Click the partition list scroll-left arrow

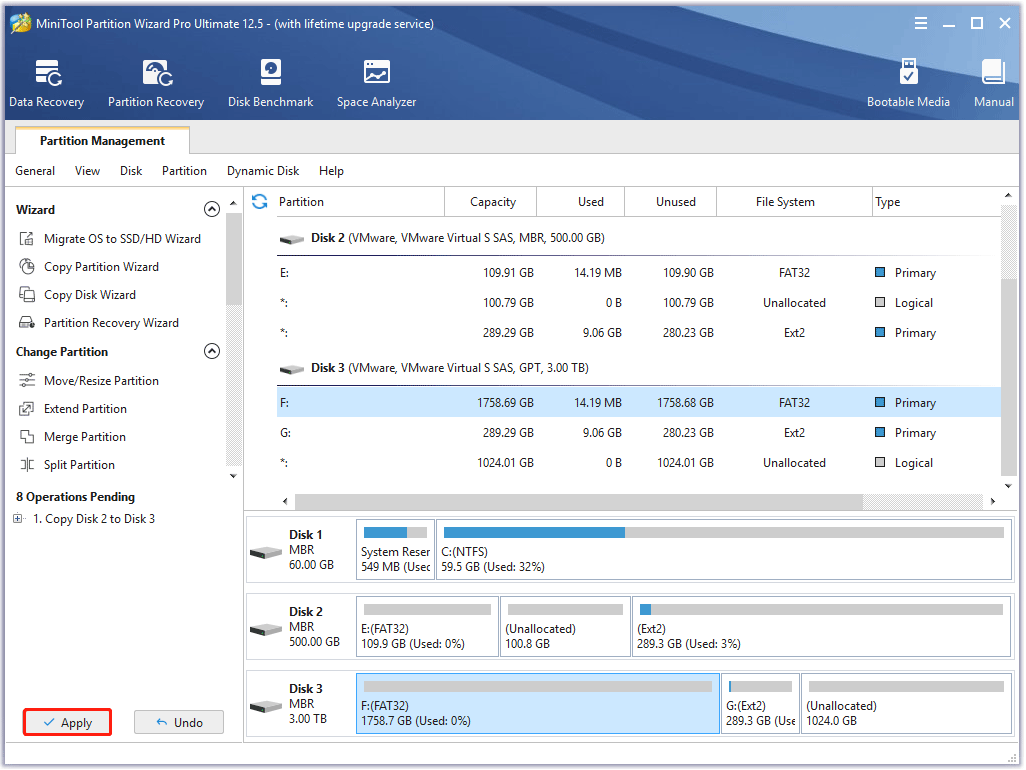[285, 501]
